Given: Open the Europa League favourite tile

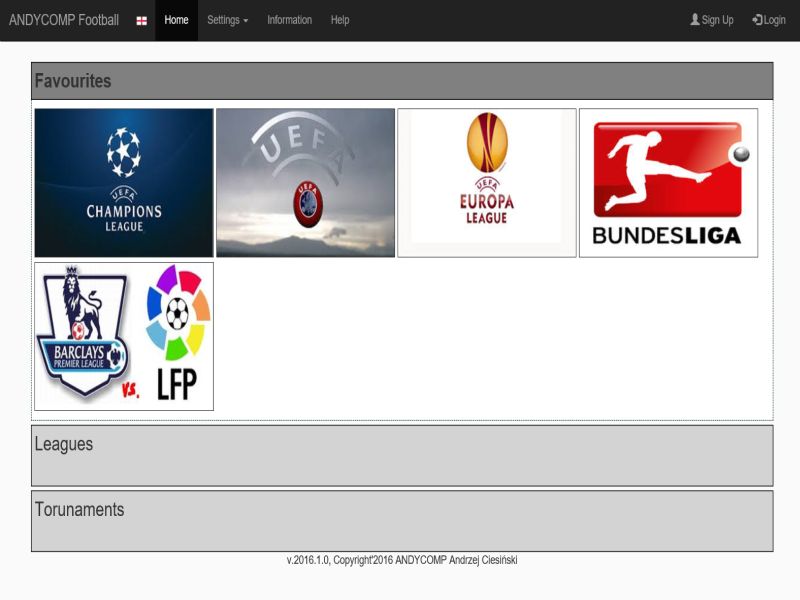Looking at the screenshot, I should 487,183.
